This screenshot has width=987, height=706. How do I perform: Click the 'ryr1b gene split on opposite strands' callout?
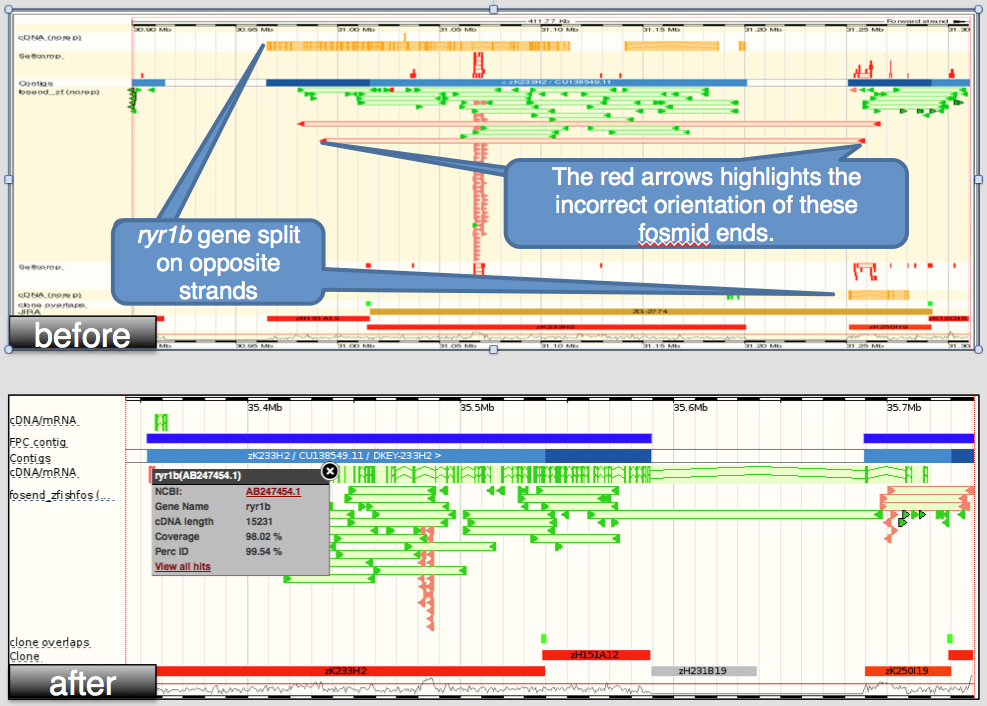(220, 263)
